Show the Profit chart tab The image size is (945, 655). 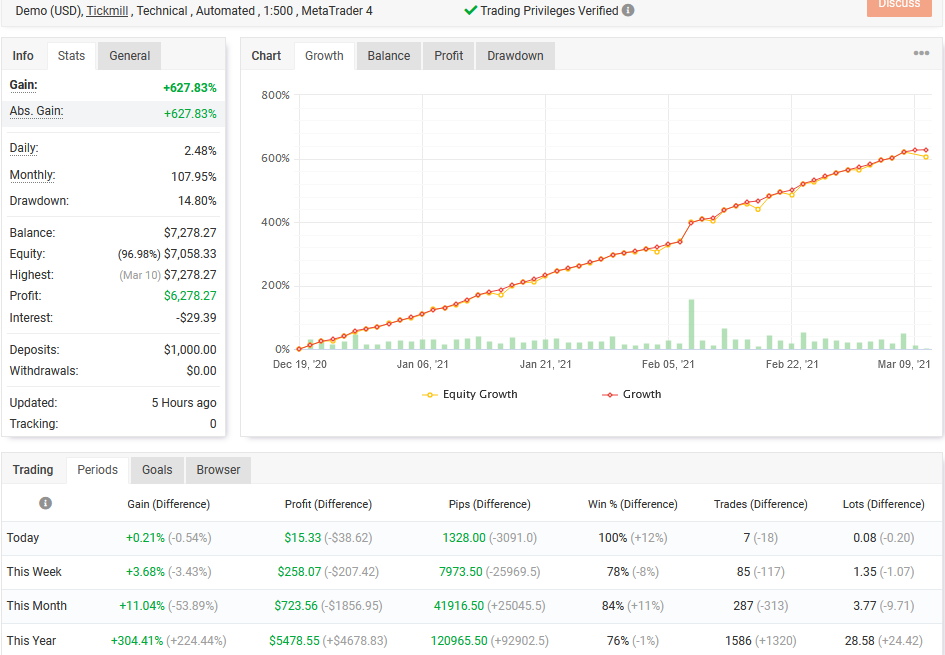click(x=449, y=56)
